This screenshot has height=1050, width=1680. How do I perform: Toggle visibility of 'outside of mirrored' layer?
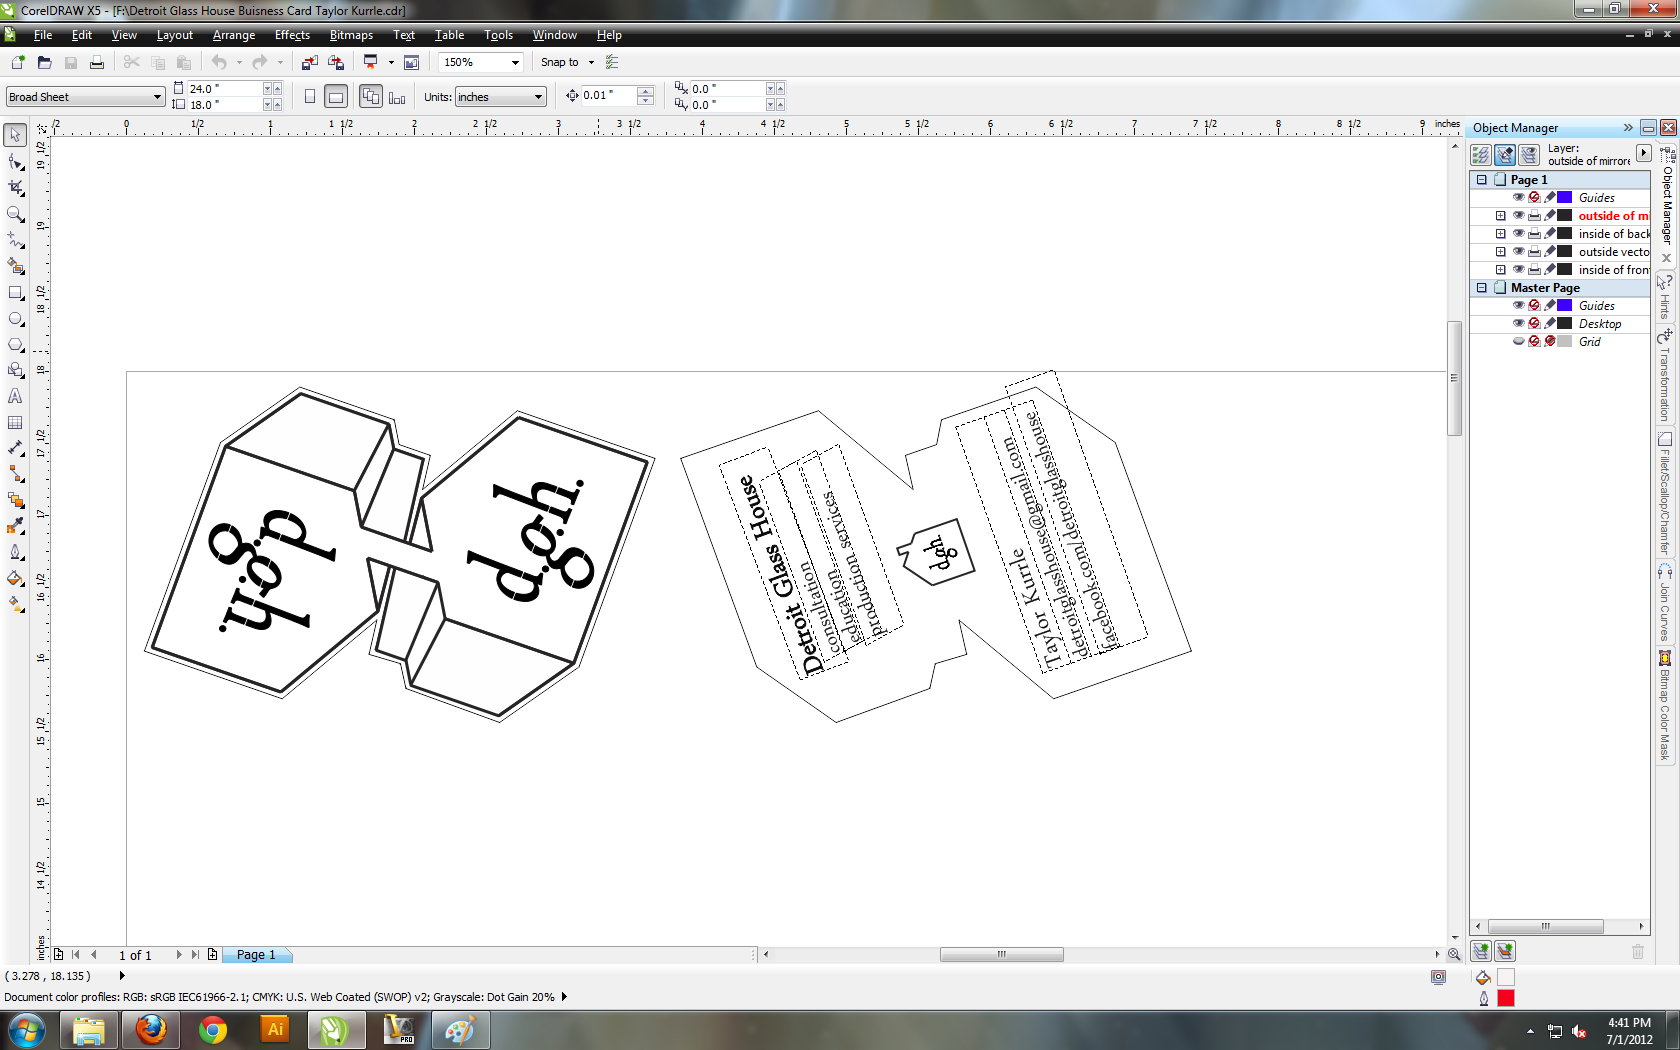coord(1518,216)
